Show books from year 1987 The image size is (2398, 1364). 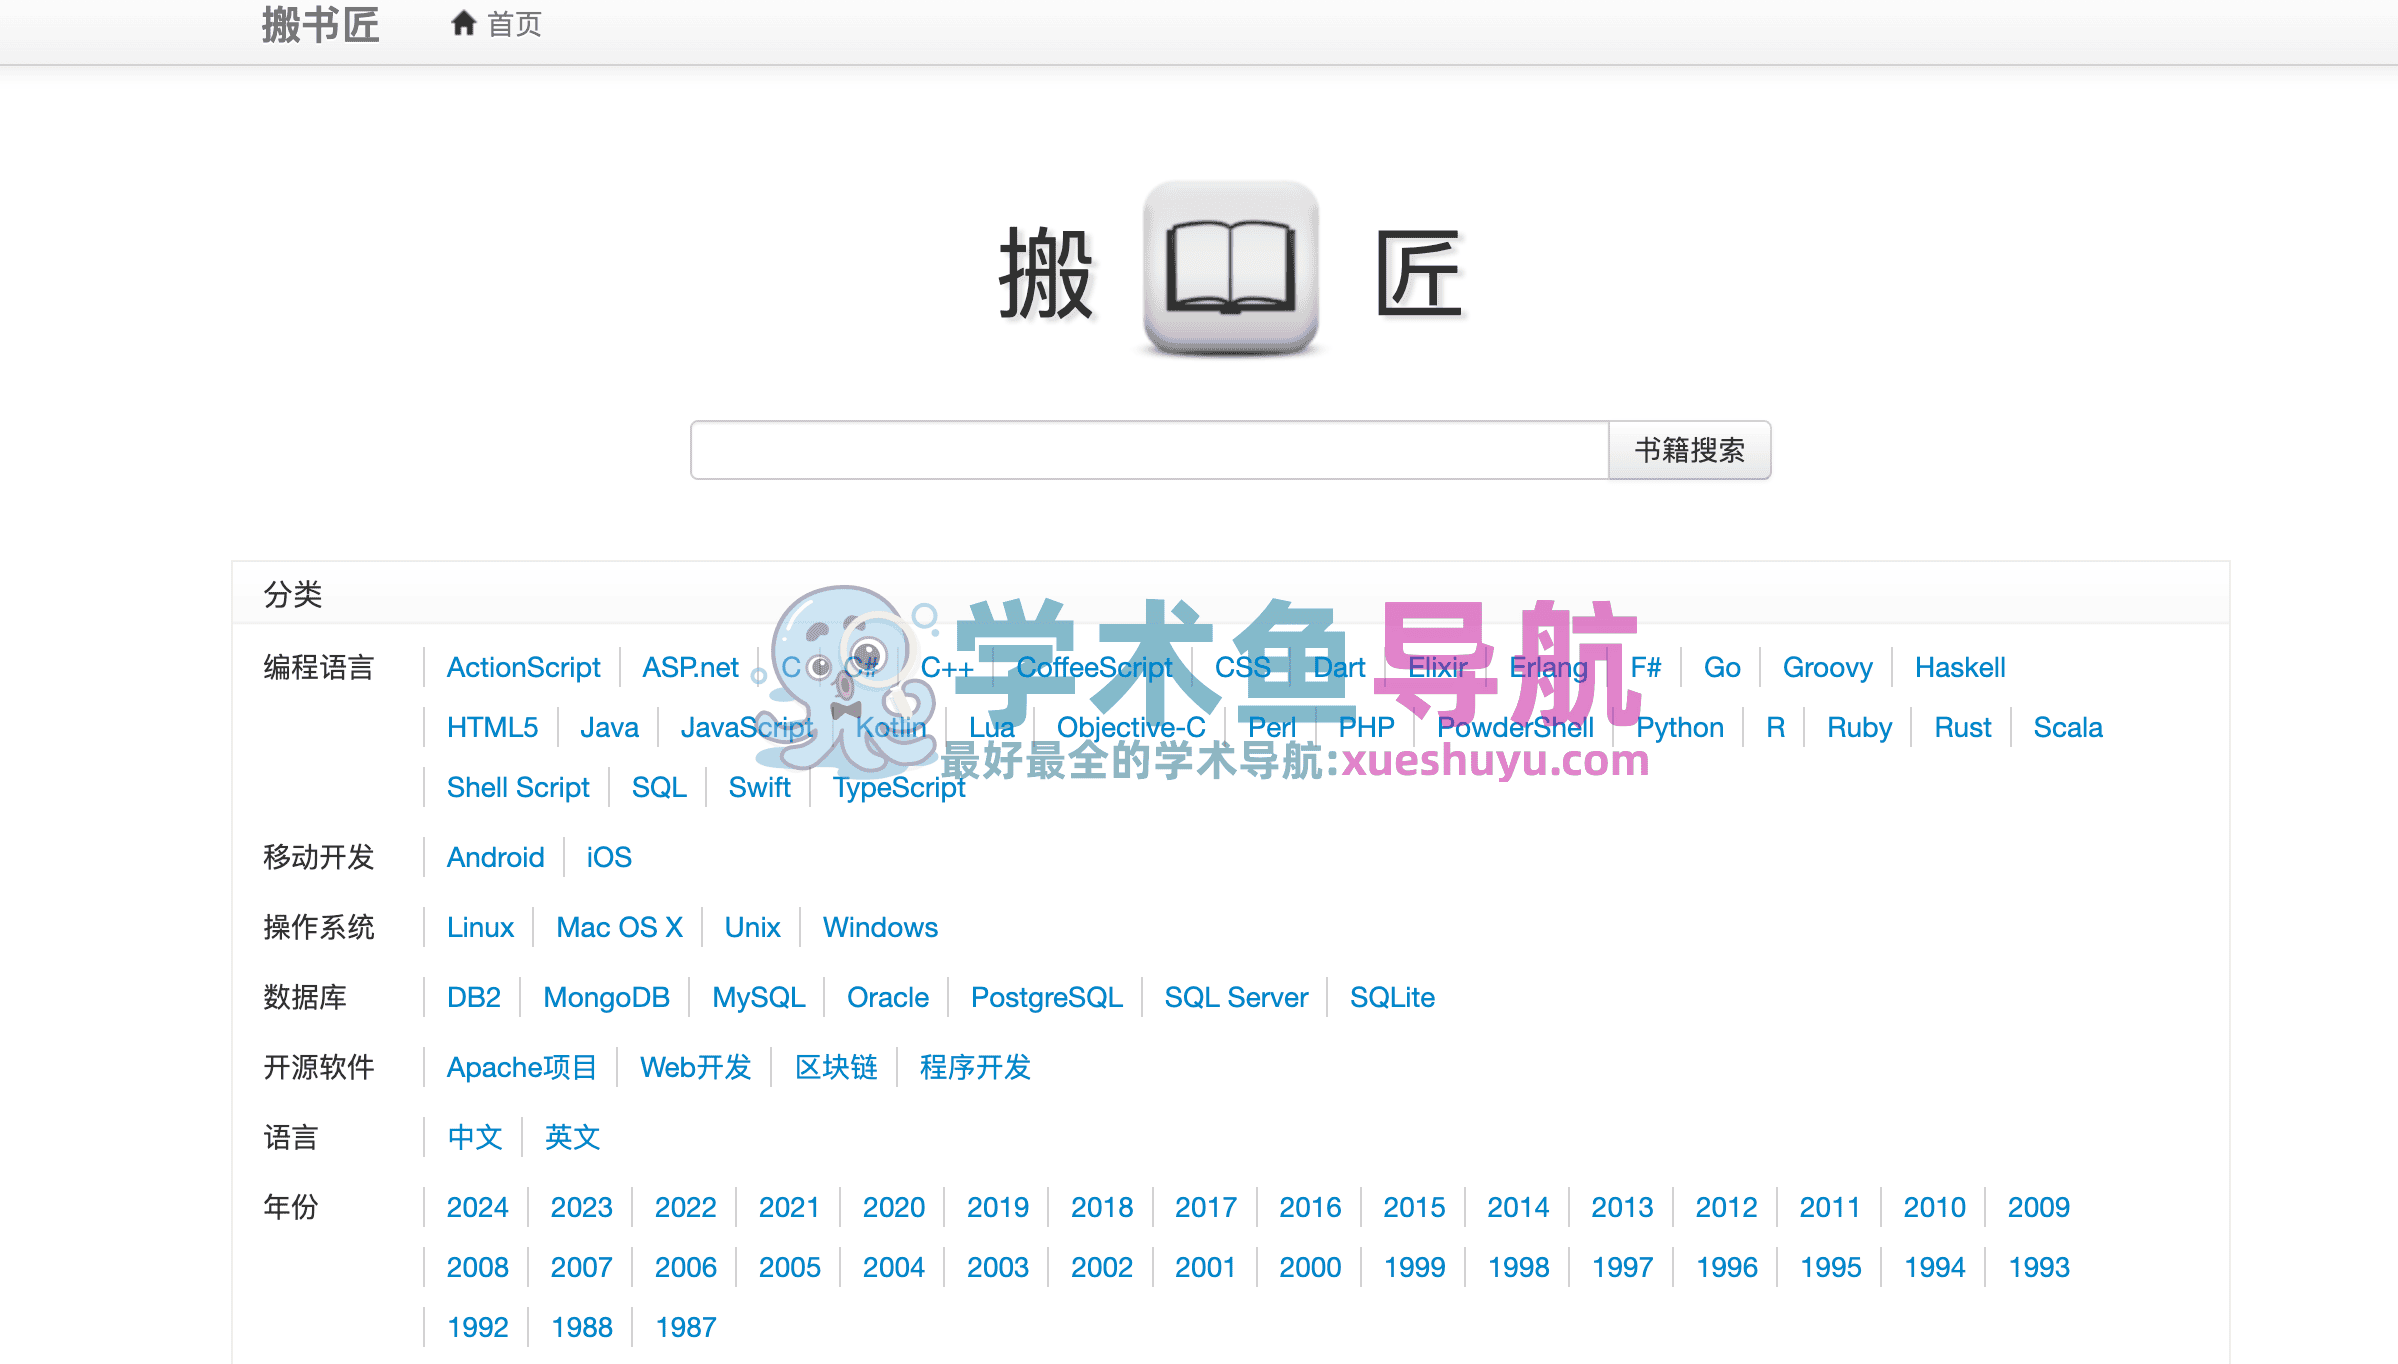pyautogui.click(x=685, y=1326)
